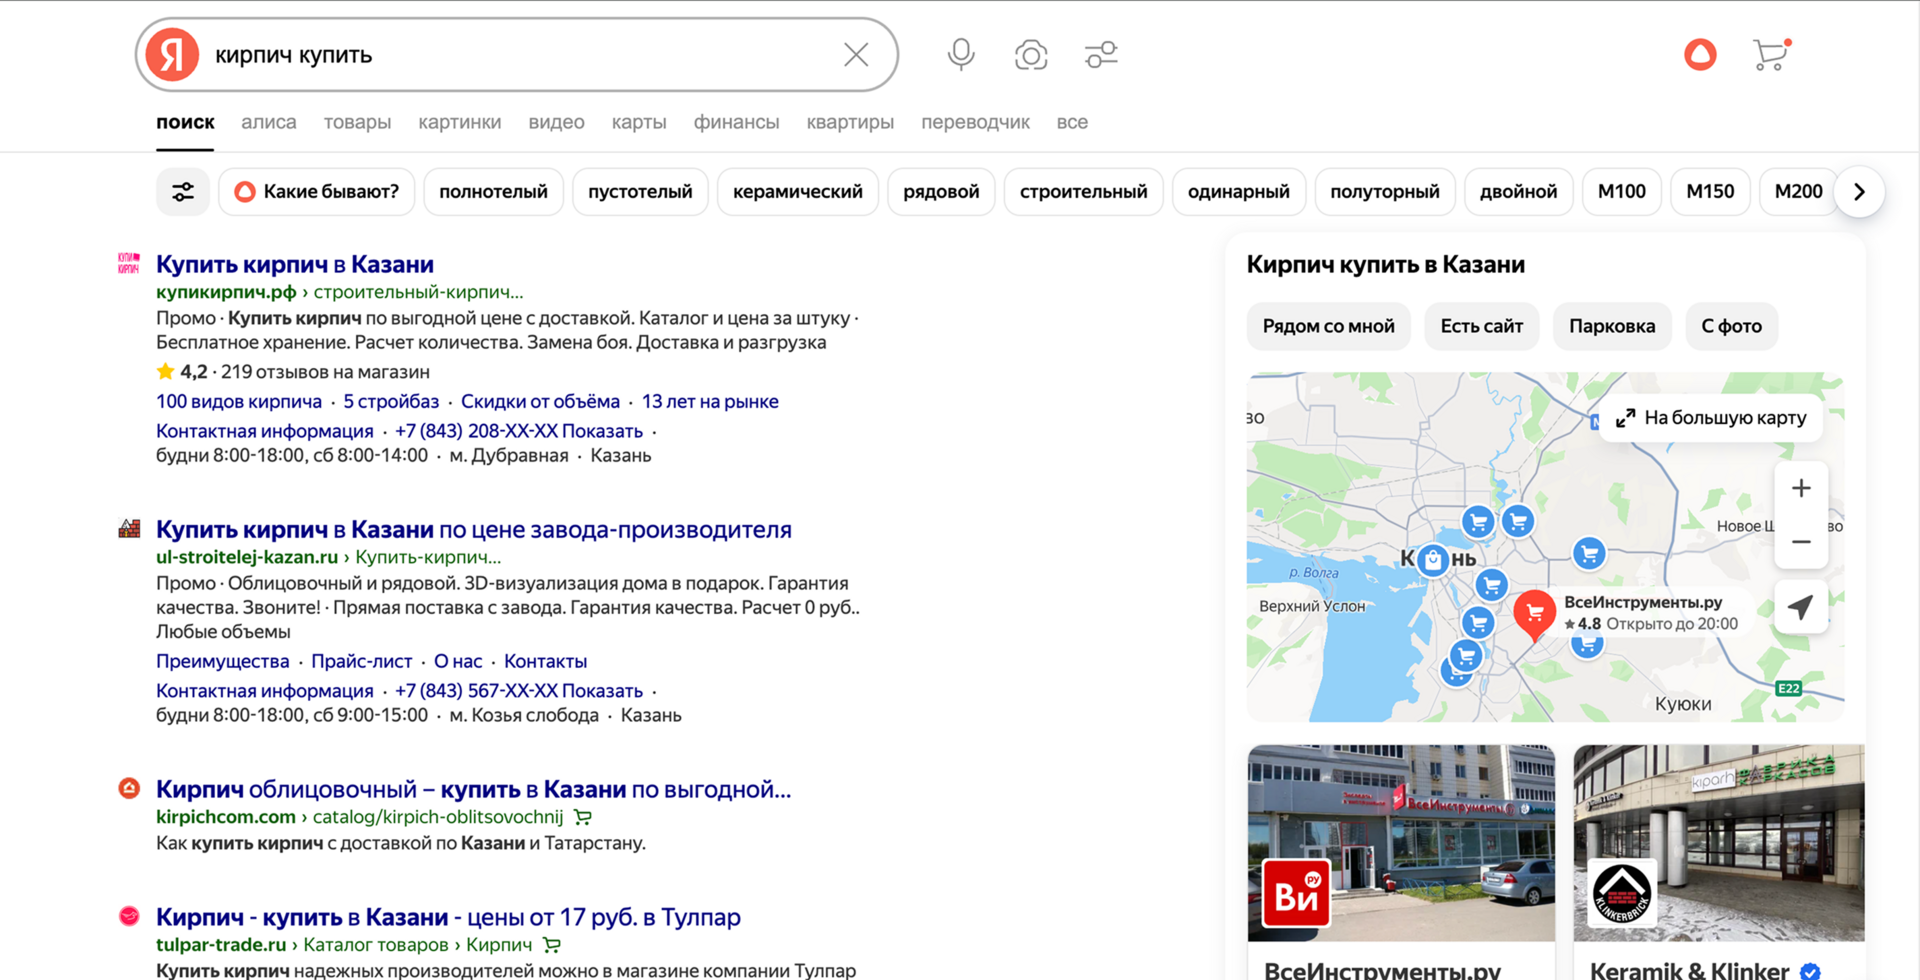This screenshot has width=1920, height=980.
Task: Click the Yandex logo in search bar
Action: pyautogui.click(x=172, y=54)
